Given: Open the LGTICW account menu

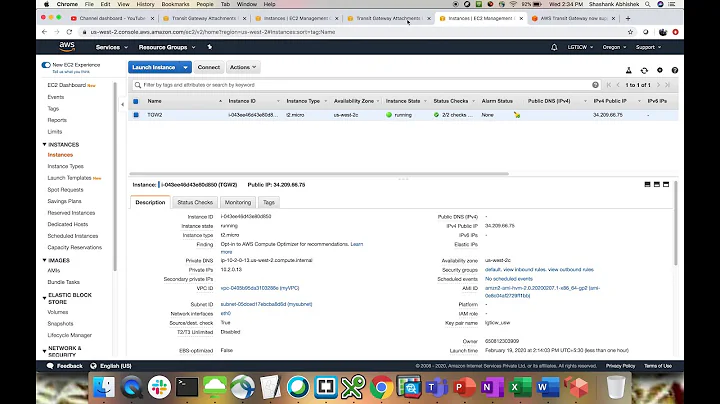Looking at the screenshot, I should tap(580, 47).
